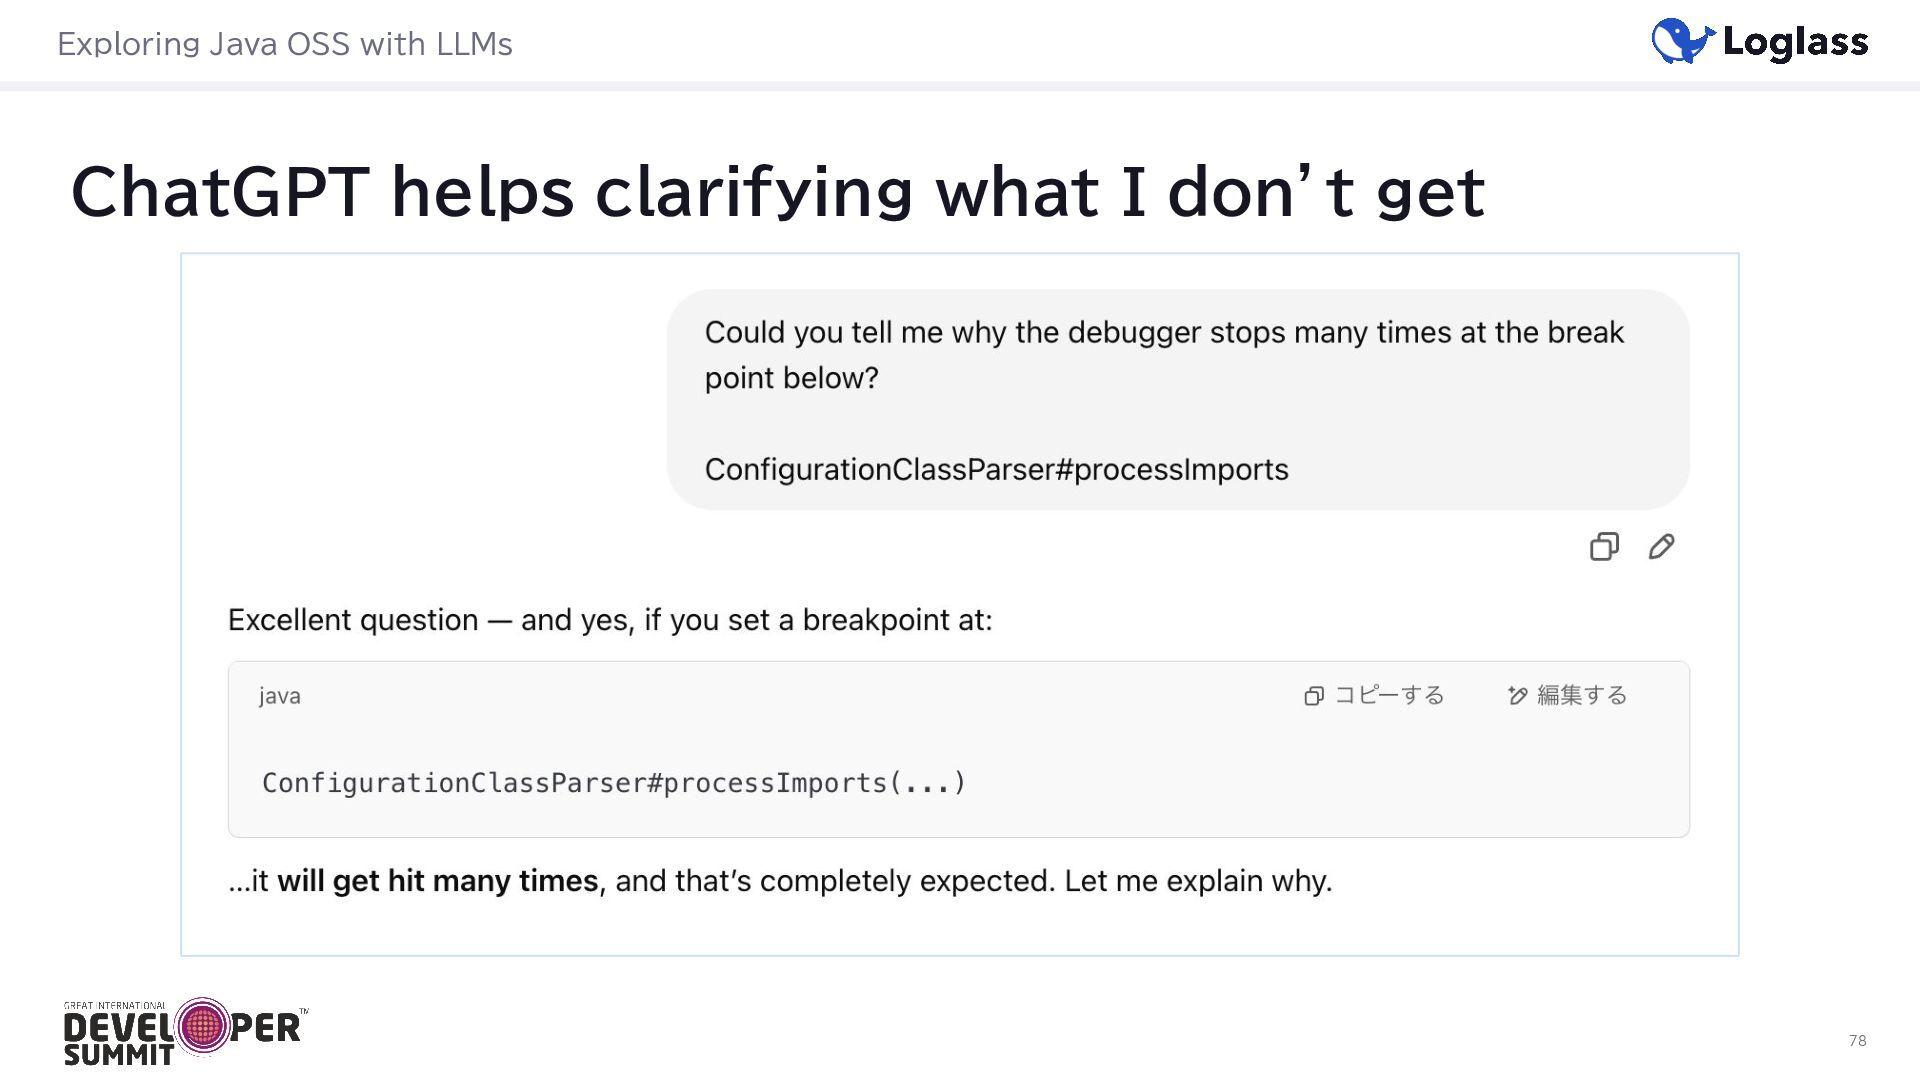
Task: Click the Great International text above DEVEL
Action: (115, 1006)
